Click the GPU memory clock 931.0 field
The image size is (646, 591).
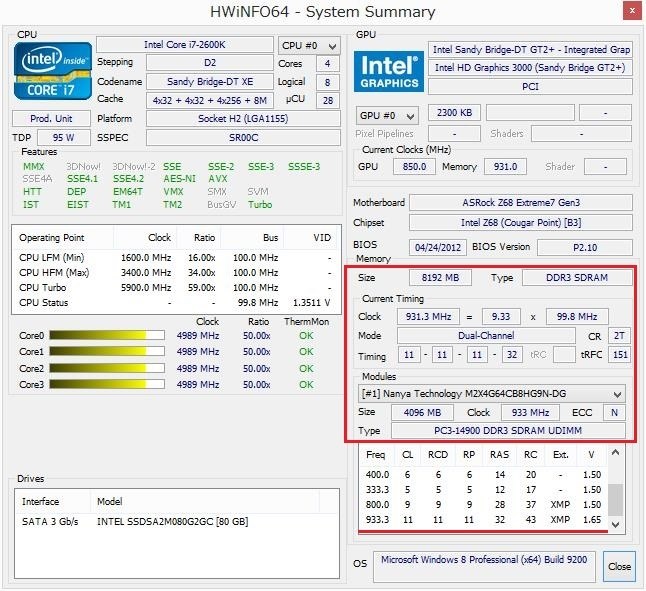505,166
